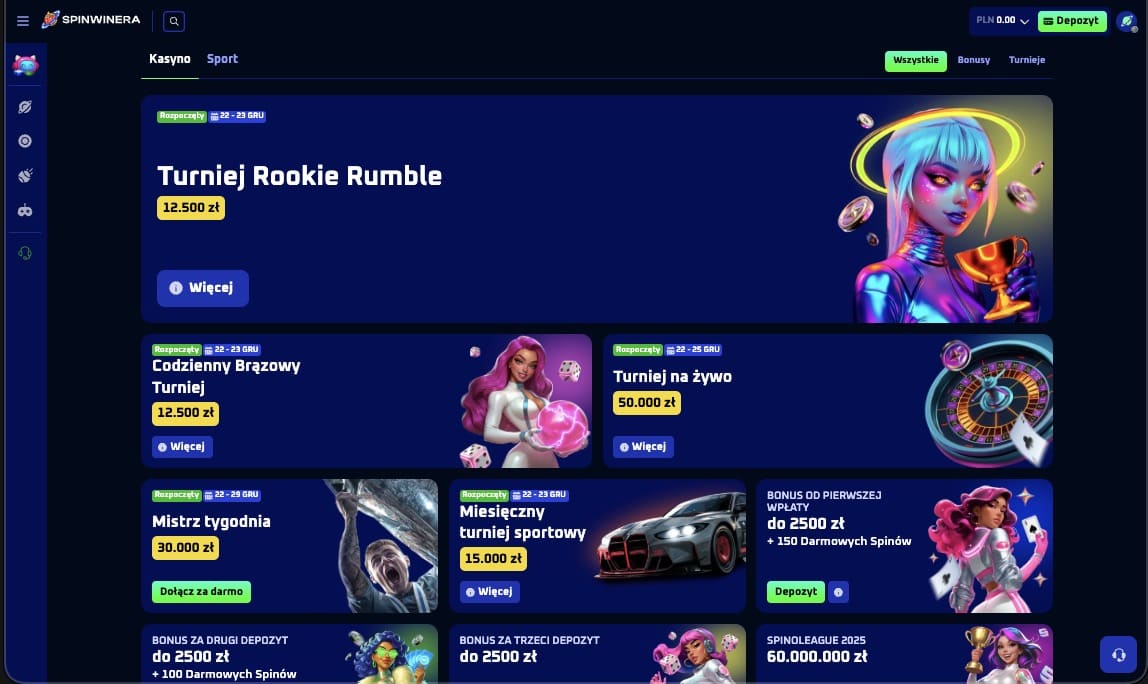Click the user profile avatar
The image size is (1148, 684).
pyautogui.click(x=1127, y=22)
